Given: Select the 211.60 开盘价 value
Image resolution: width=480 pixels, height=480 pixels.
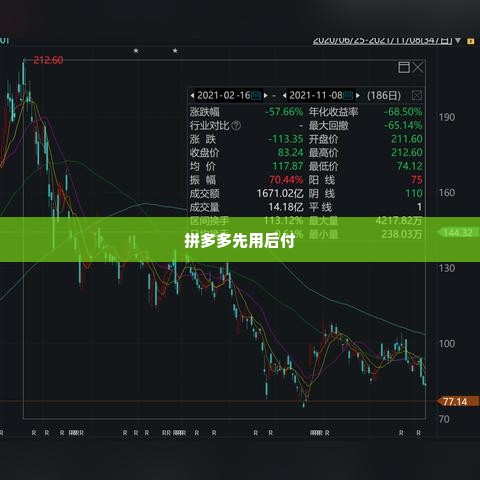Looking at the screenshot, I should [407, 139].
